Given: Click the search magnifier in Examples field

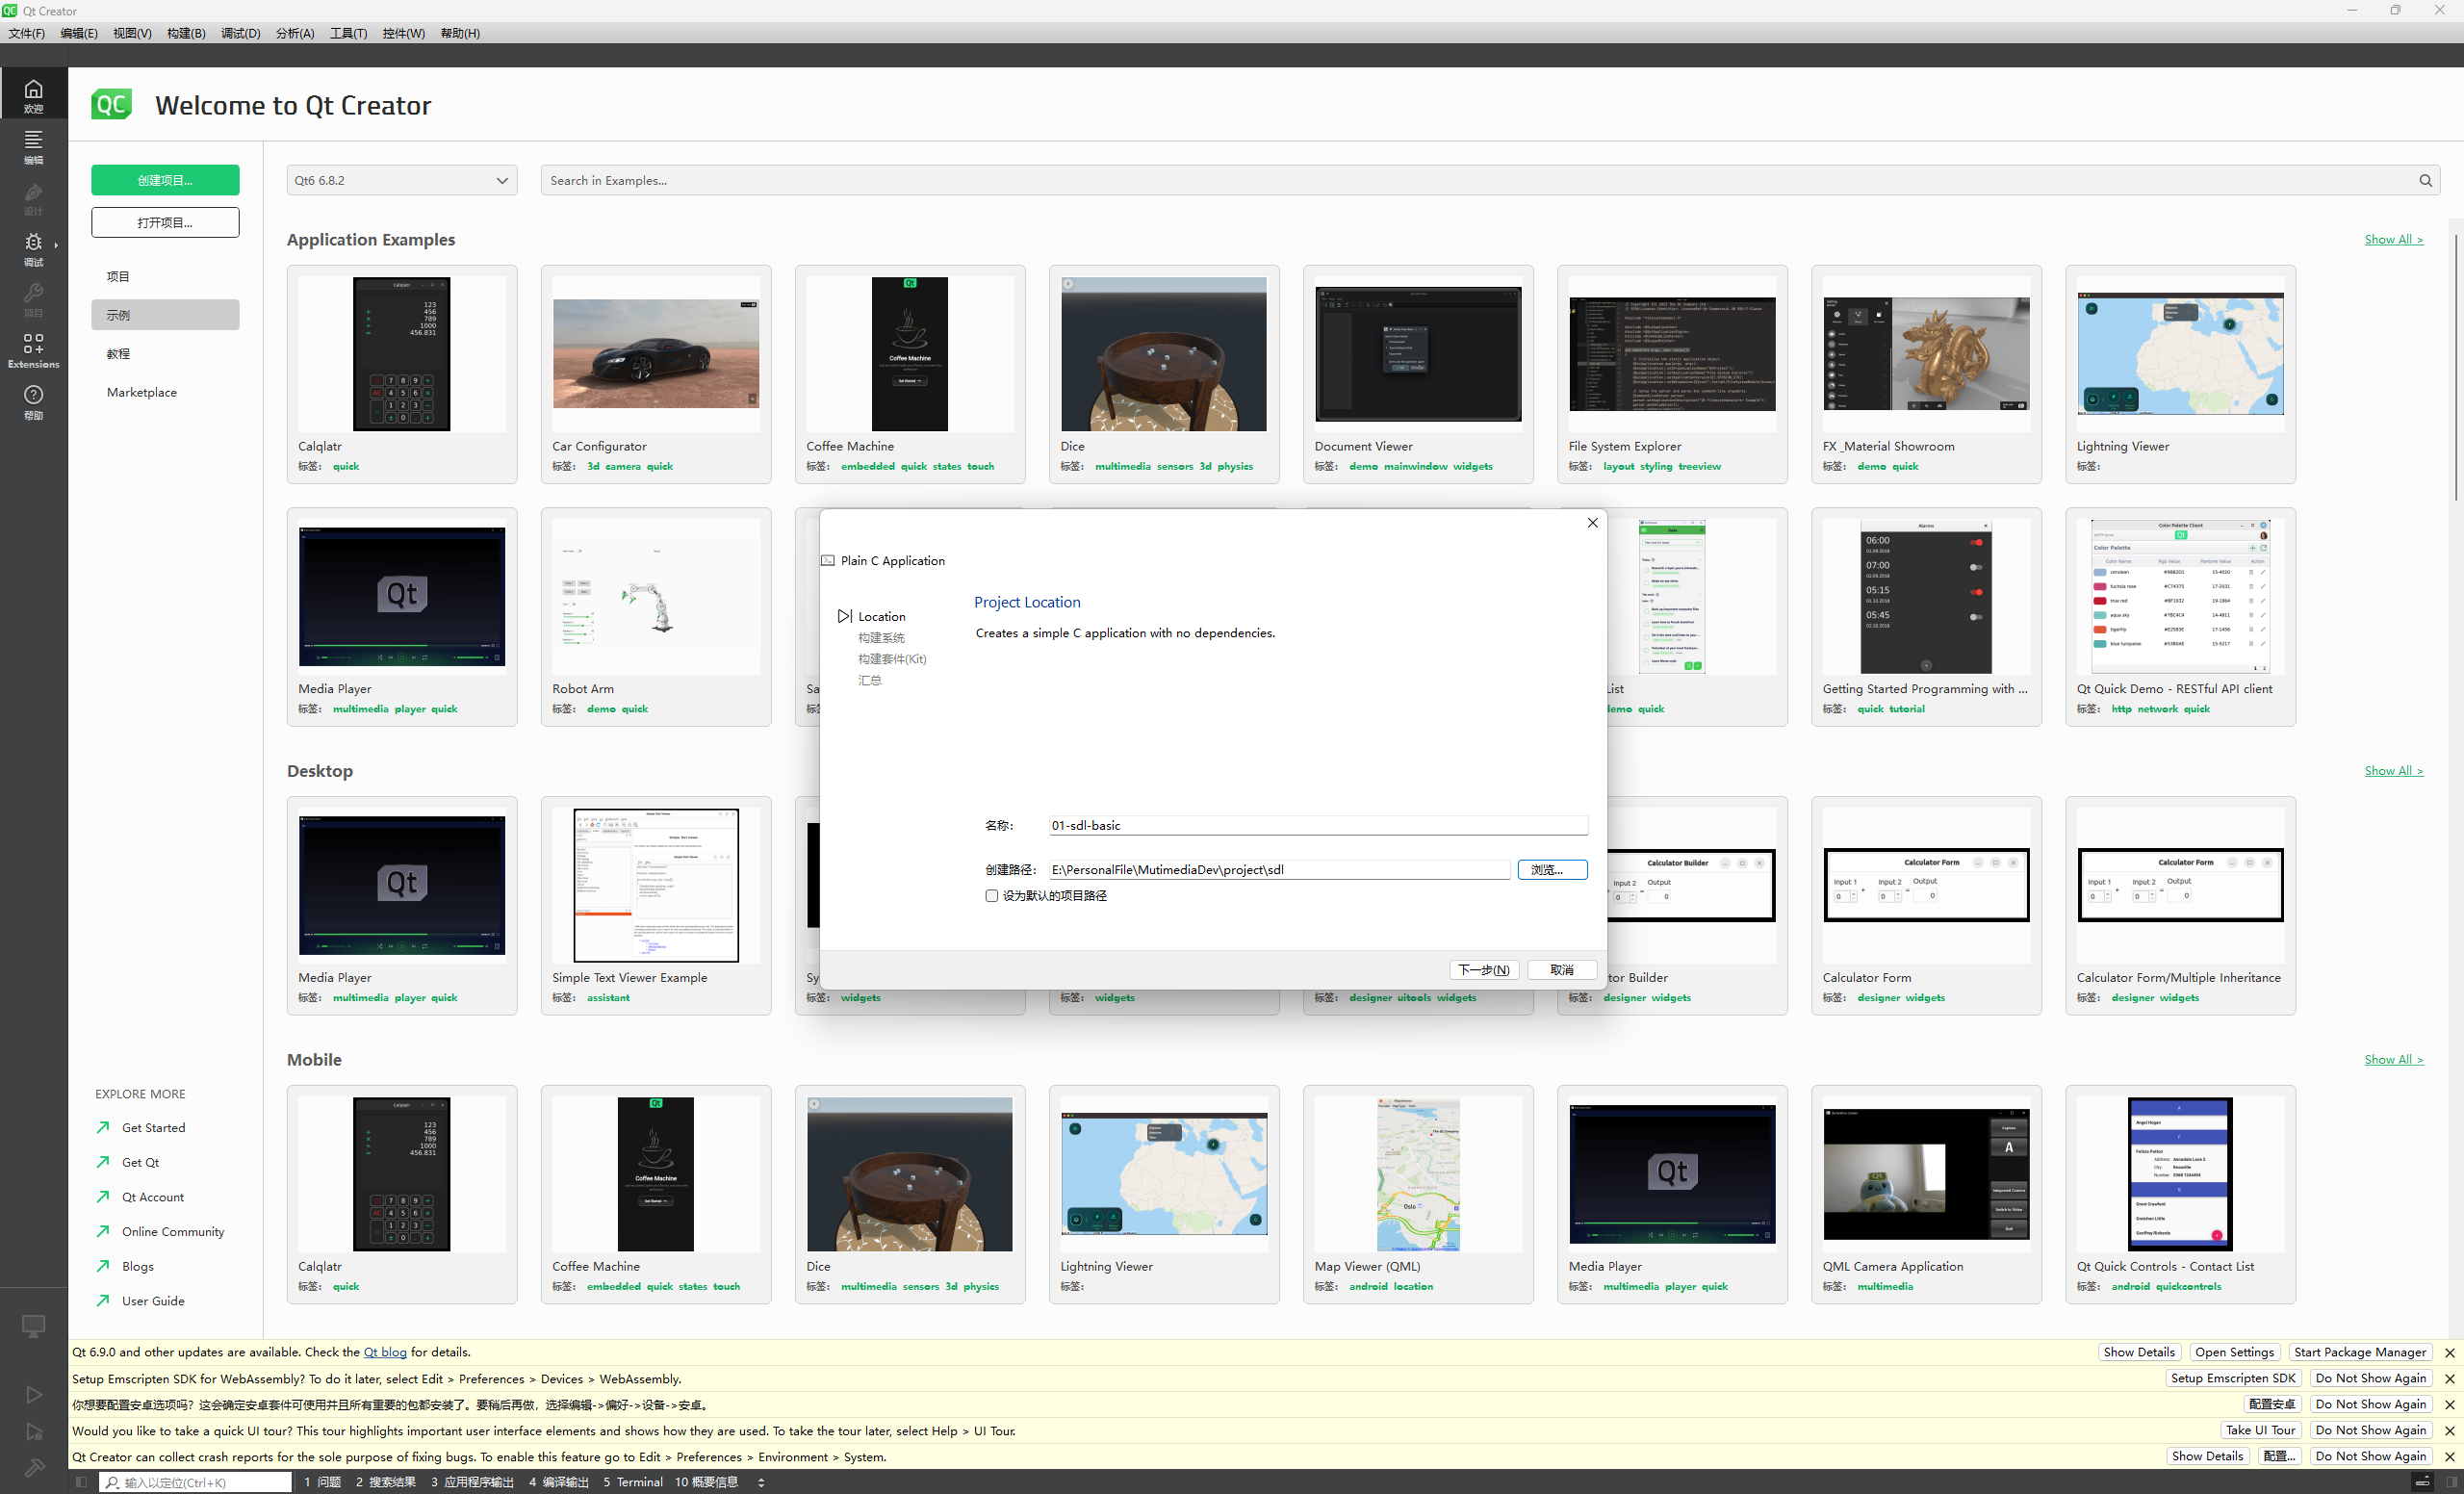Looking at the screenshot, I should [2425, 181].
